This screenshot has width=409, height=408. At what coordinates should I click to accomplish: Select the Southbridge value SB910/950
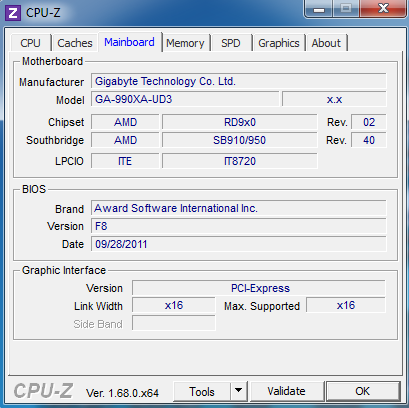[240, 140]
